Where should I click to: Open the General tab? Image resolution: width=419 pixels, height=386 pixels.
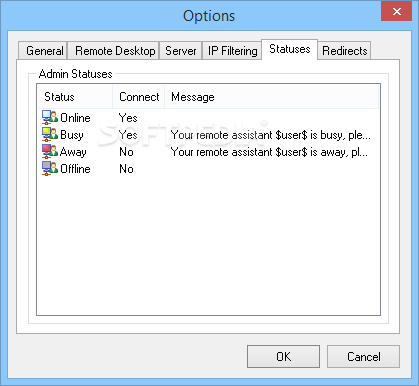[x=43, y=51]
